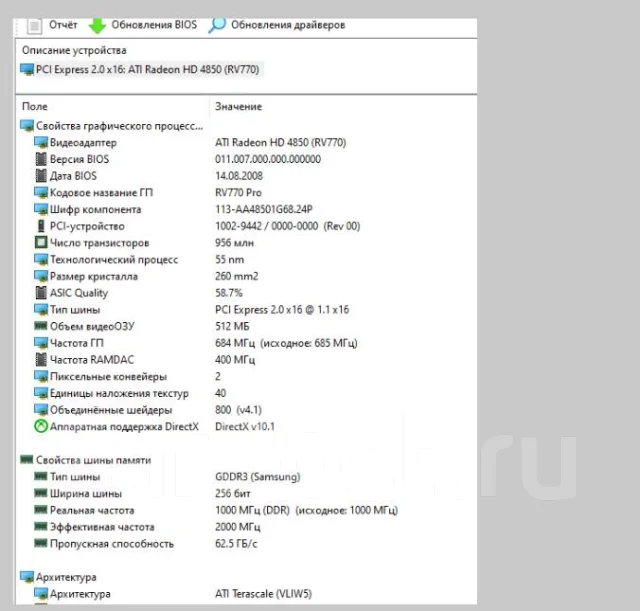Screen dimensions: 640x611
Task: Click the Пиксельные конвейеры icon
Action: 41,376
